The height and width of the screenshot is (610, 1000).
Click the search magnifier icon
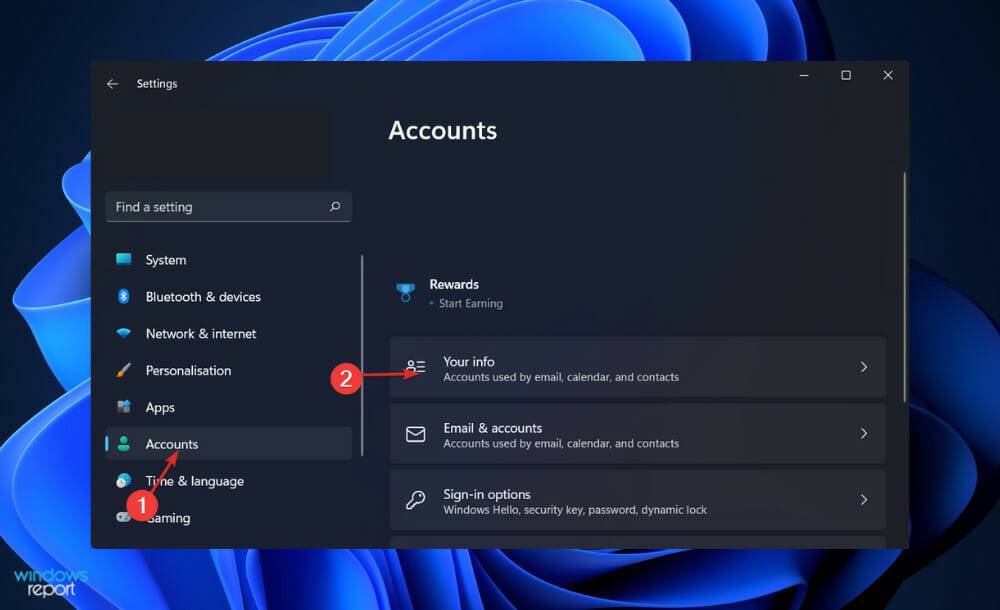pos(335,206)
